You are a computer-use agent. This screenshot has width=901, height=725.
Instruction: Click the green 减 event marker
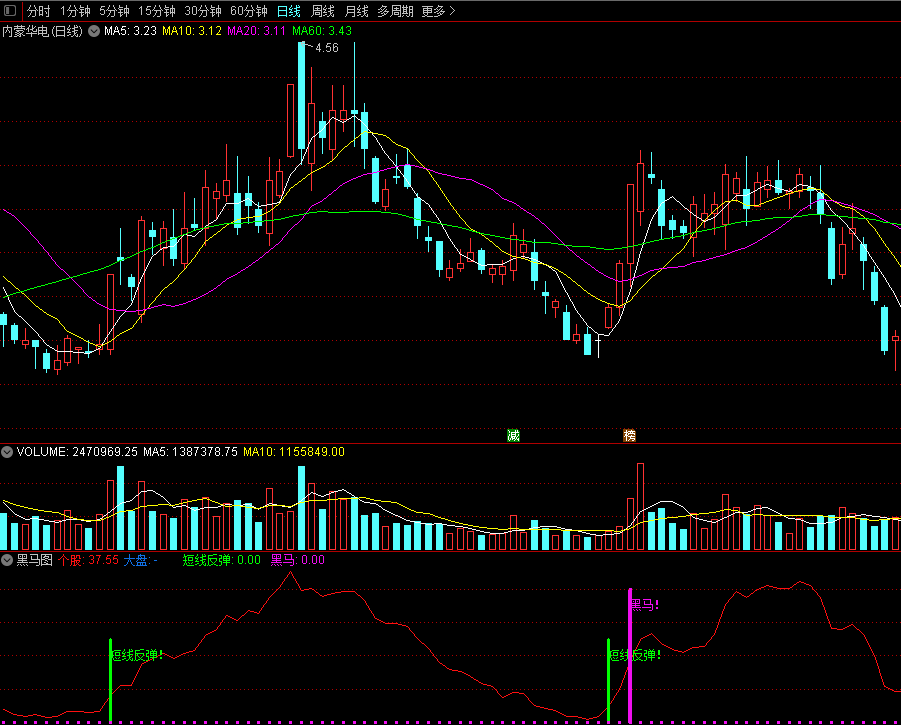[x=513, y=435]
